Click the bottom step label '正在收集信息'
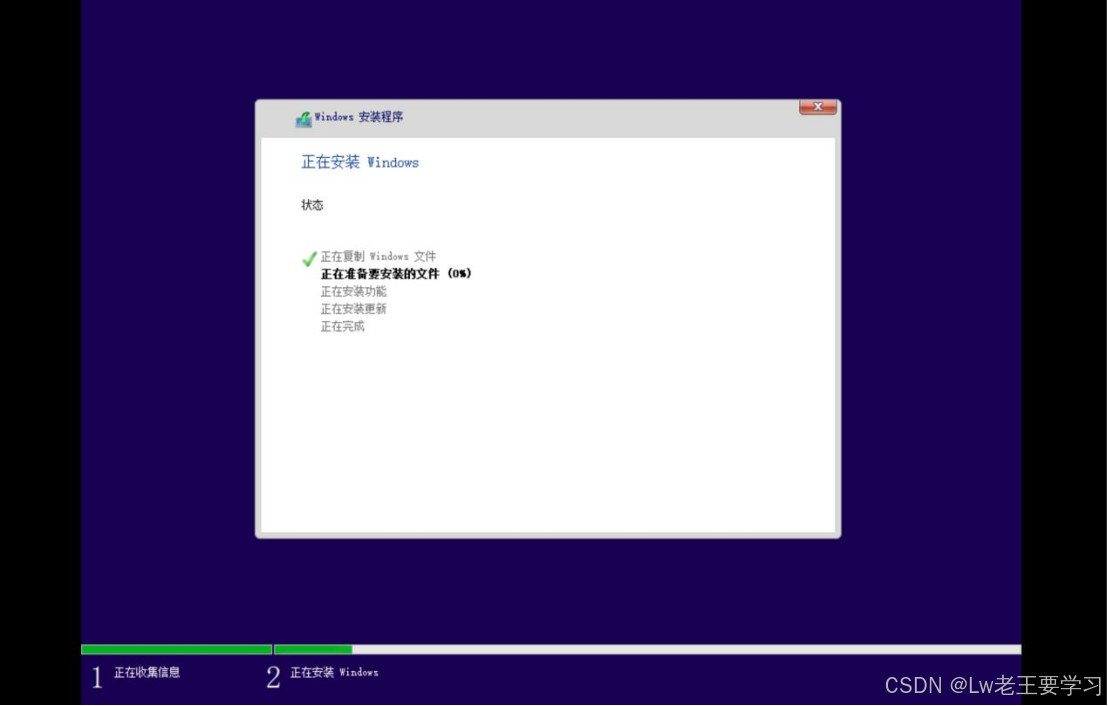Screen dimensions: 1108x706 pos(147,672)
